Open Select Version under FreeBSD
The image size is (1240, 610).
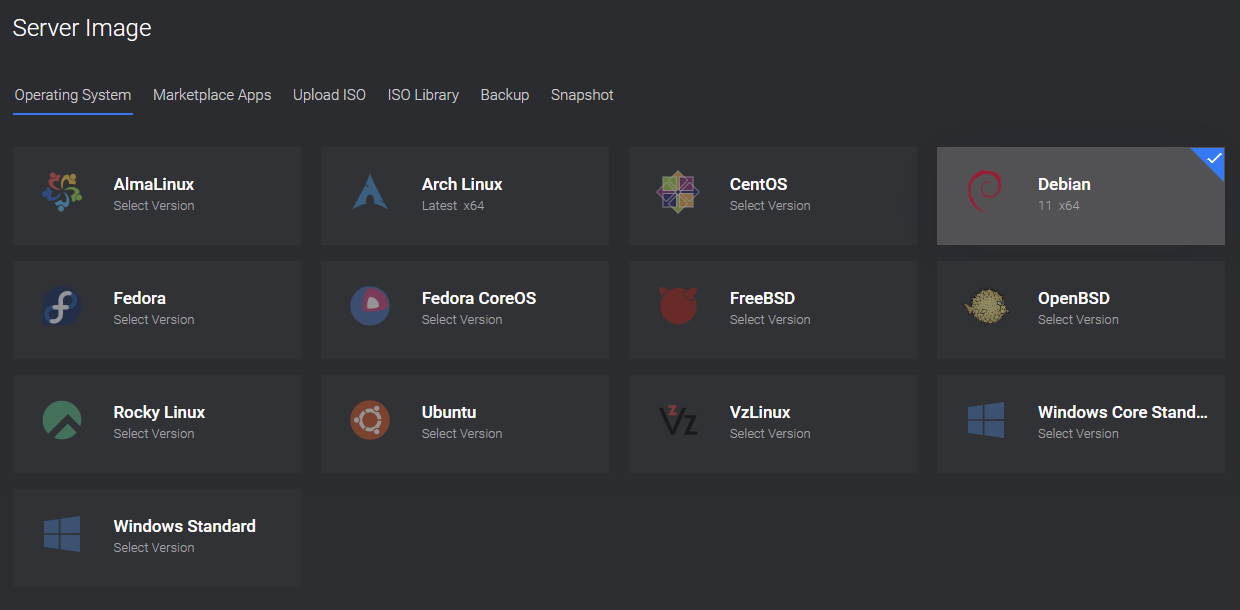coord(770,320)
